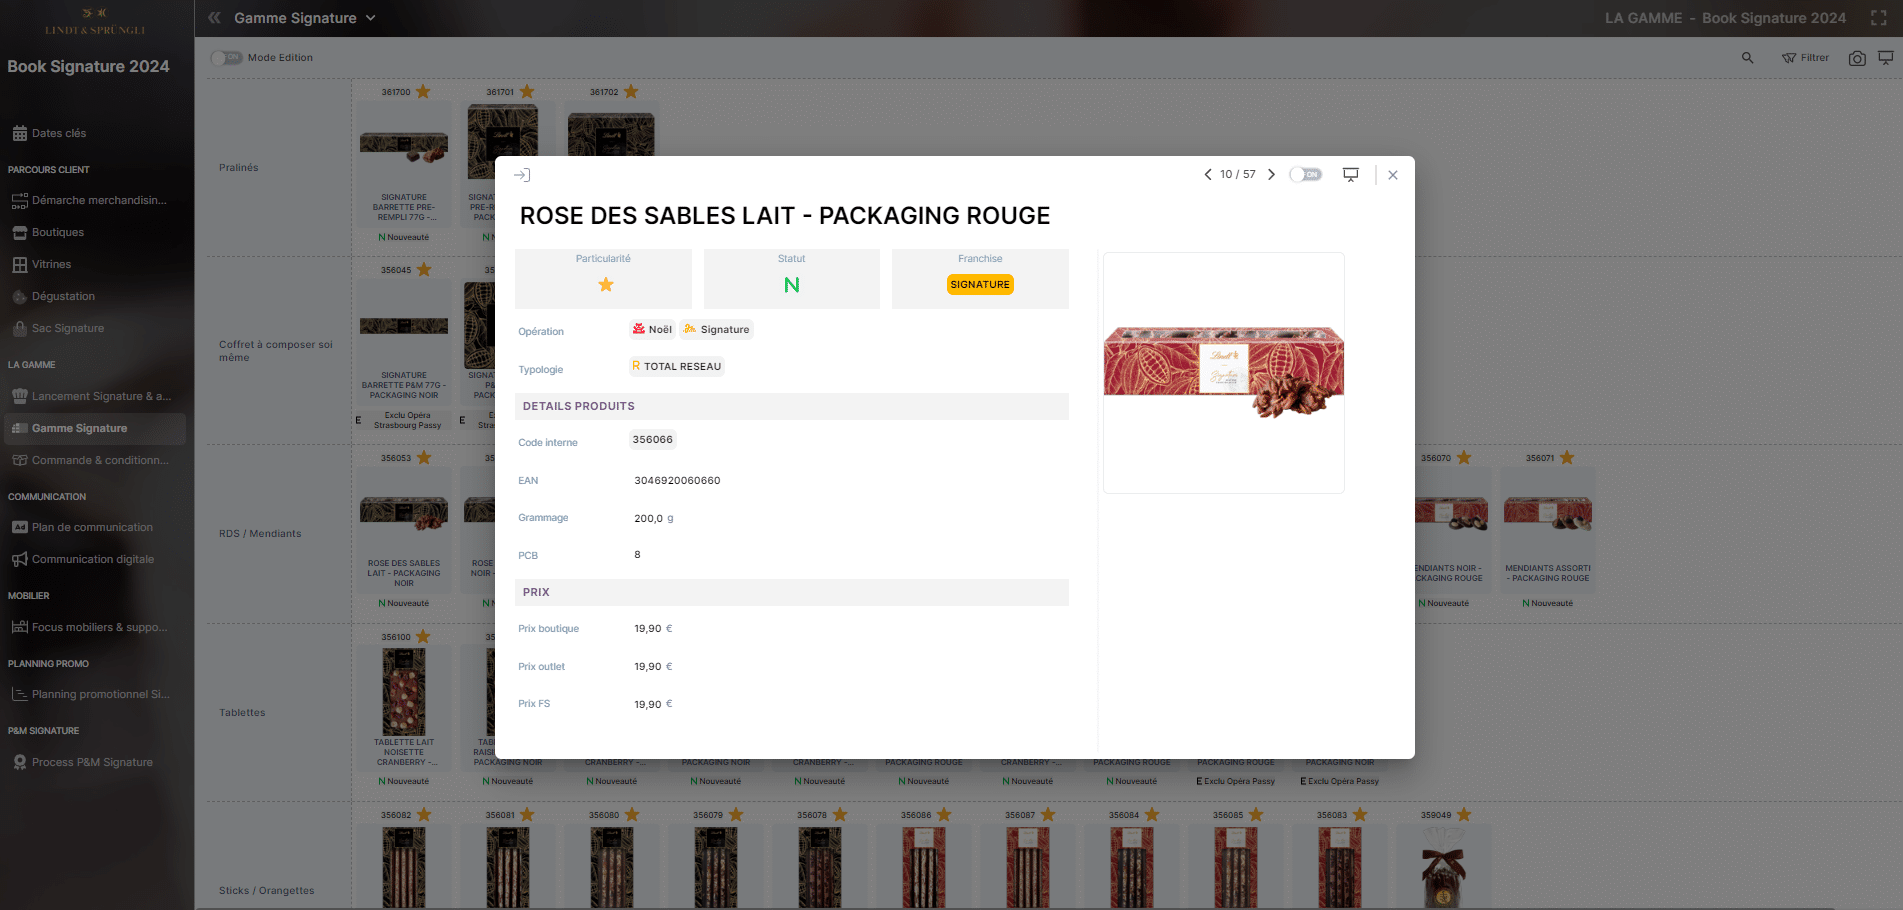Click the Sticks / Orangettes category label

point(267,891)
